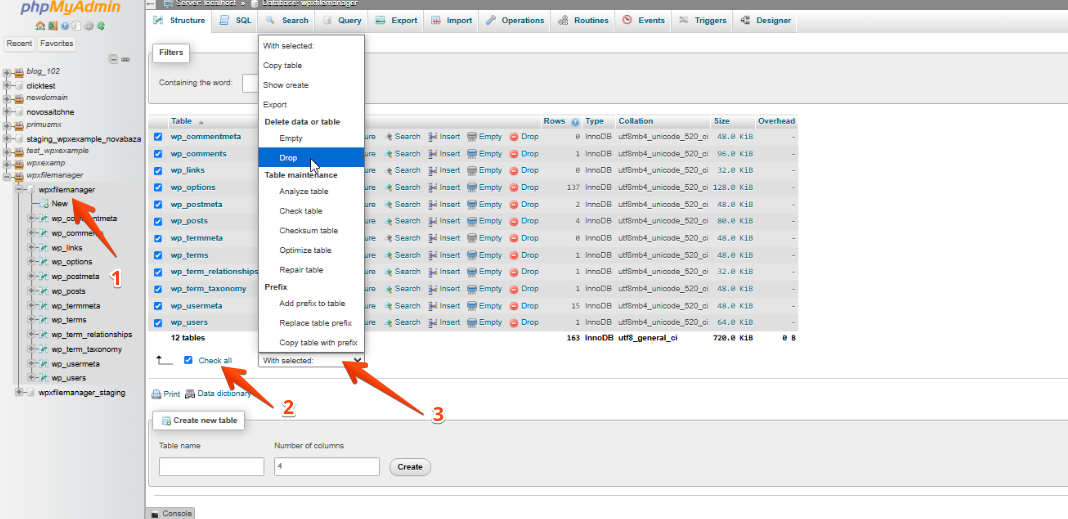Open the wp_postmeta table link
This screenshot has width=1068, height=519.
click(196, 204)
